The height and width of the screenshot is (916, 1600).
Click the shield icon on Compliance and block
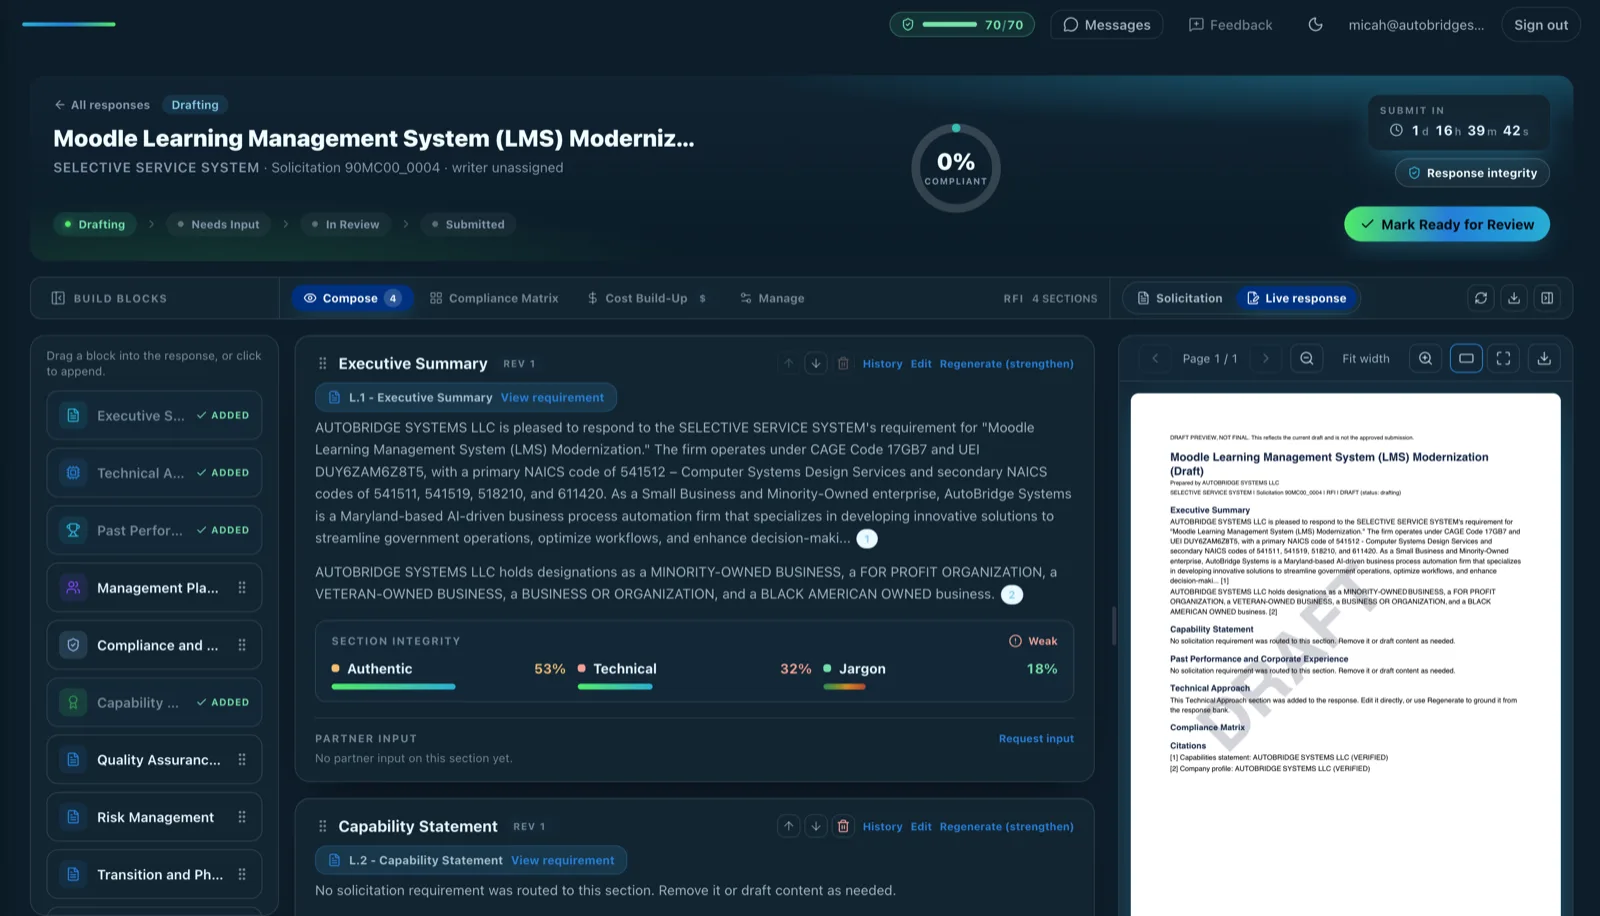point(73,645)
